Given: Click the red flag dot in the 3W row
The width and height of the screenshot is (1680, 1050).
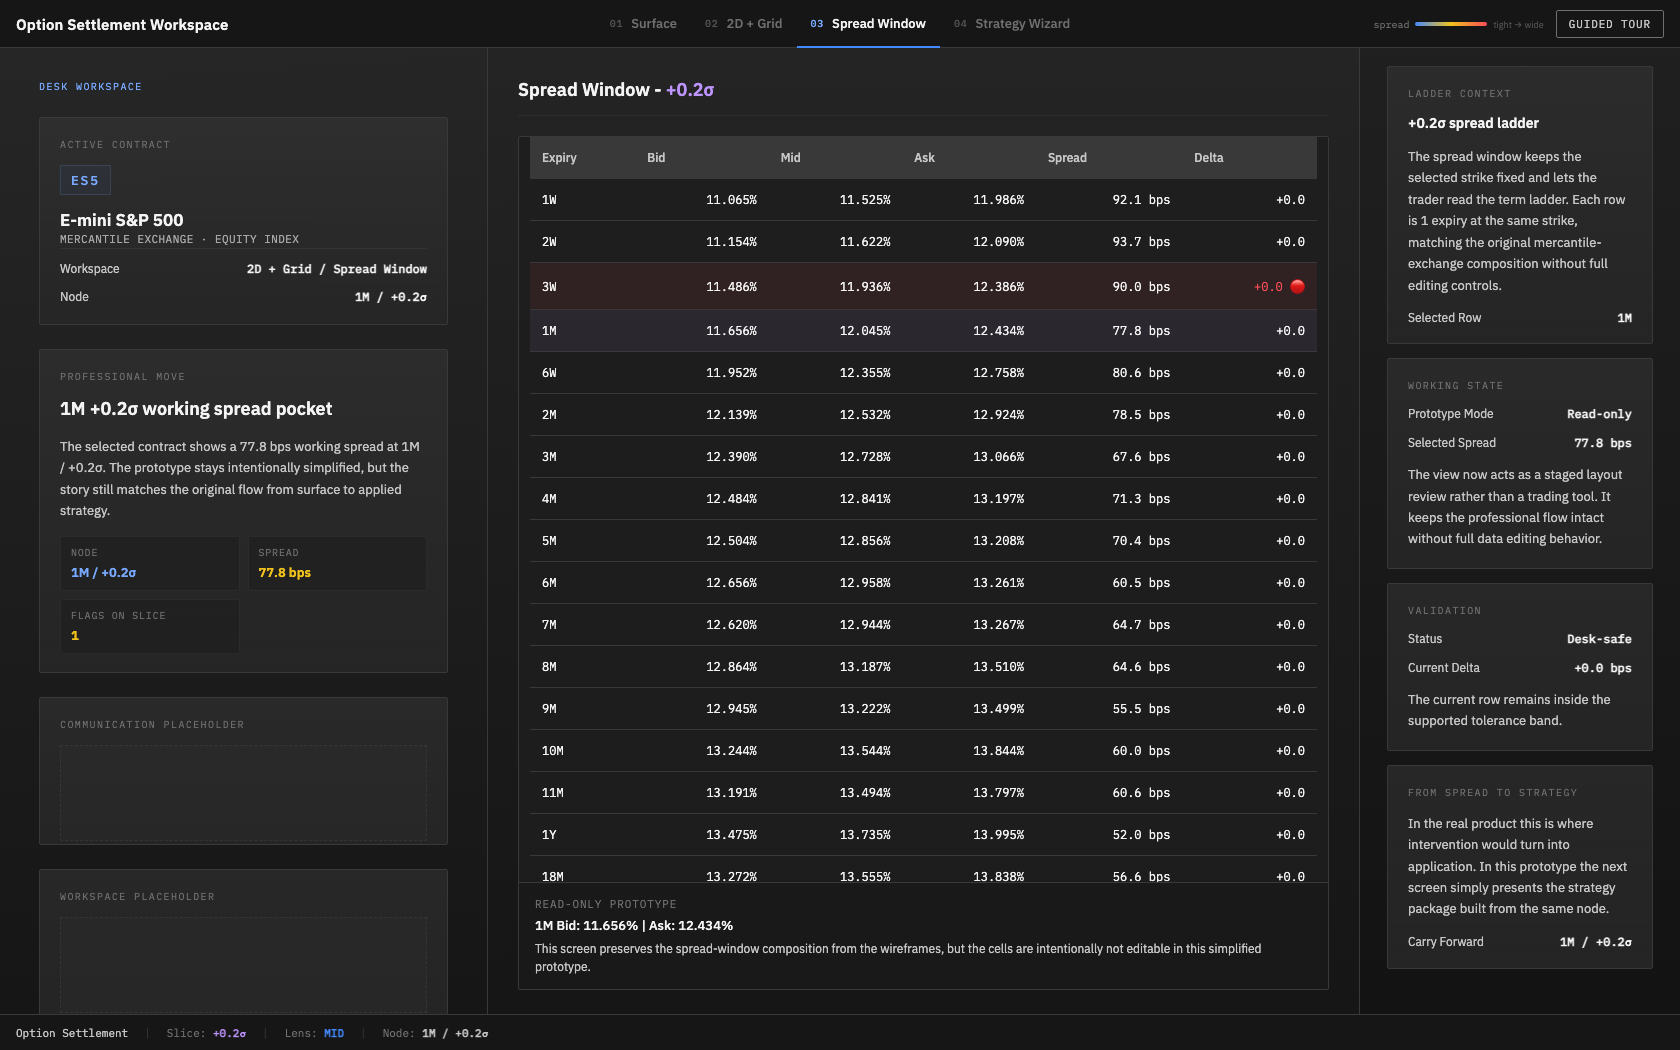Looking at the screenshot, I should click(x=1297, y=286).
